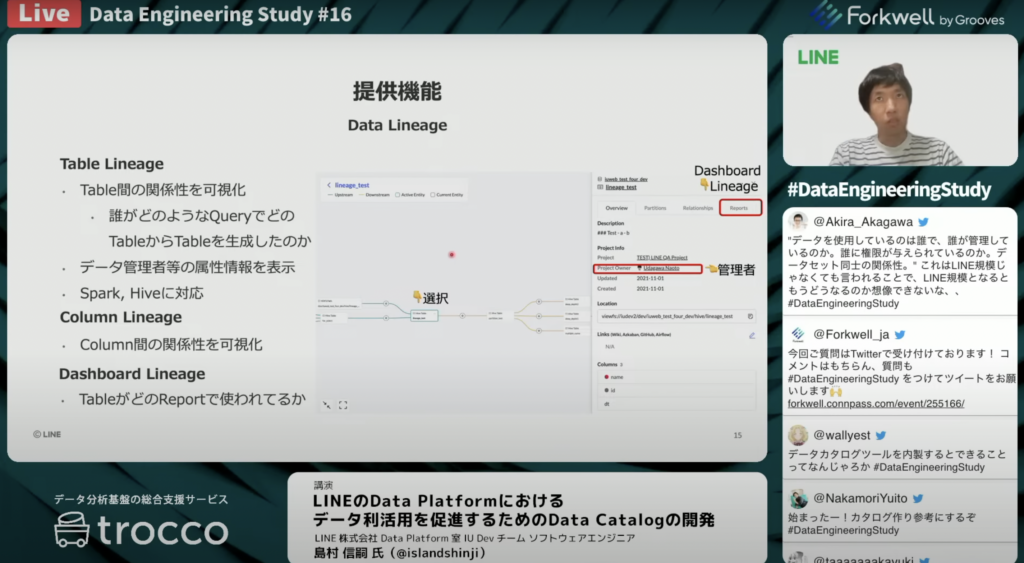The height and width of the screenshot is (563, 1024).
Task: Open the Relationships tab
Action: [698, 208]
